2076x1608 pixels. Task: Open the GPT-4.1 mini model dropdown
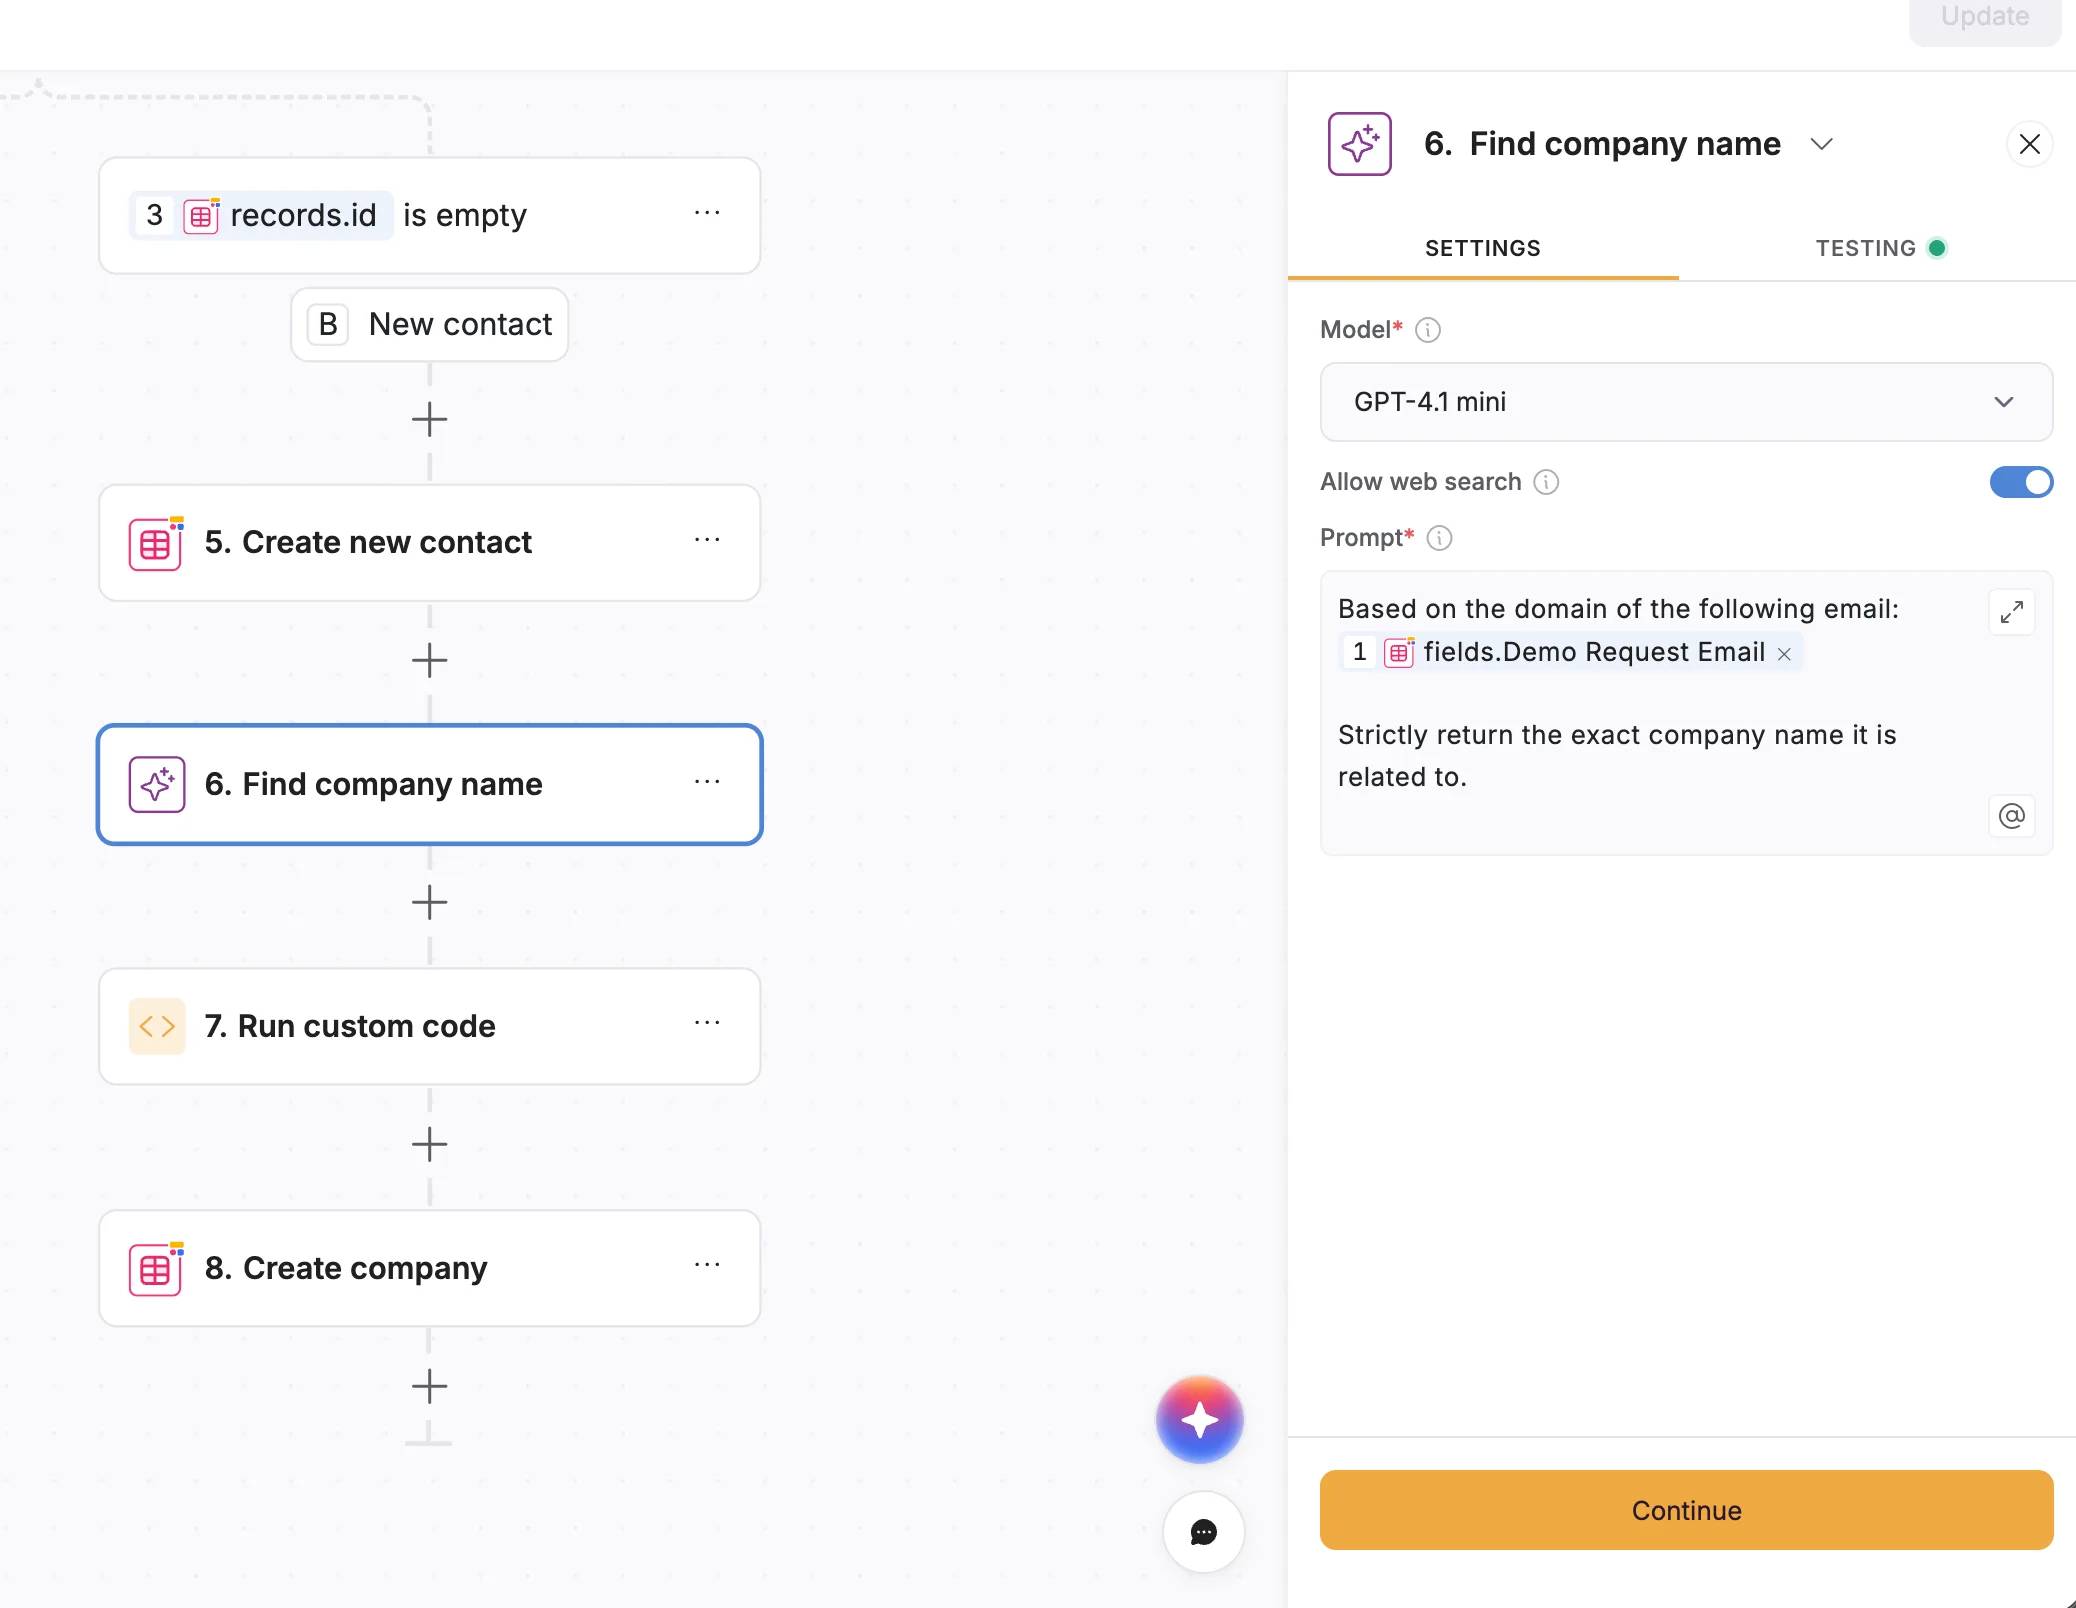[x=1685, y=402]
